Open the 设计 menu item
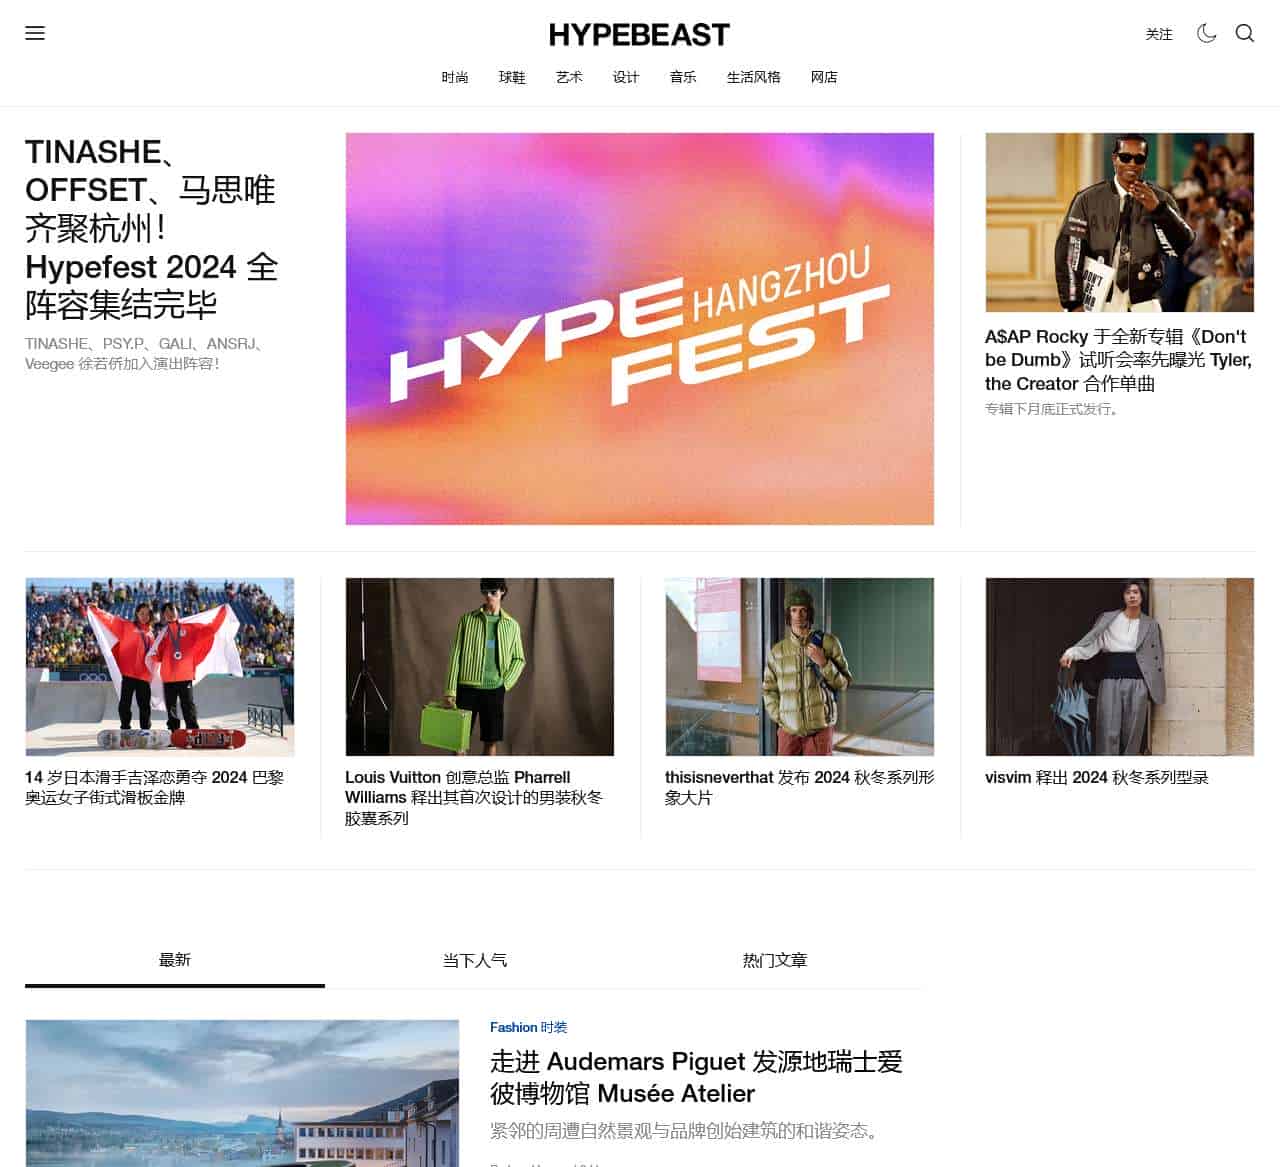The image size is (1280, 1167). (x=626, y=77)
